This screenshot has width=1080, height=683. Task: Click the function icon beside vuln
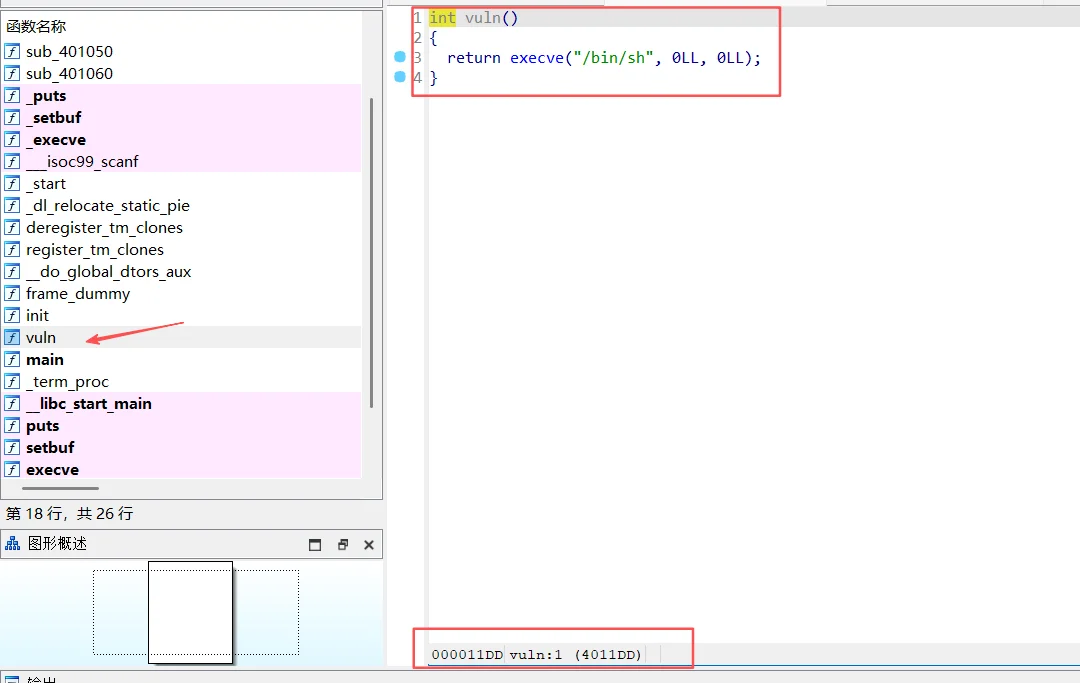tap(12, 338)
